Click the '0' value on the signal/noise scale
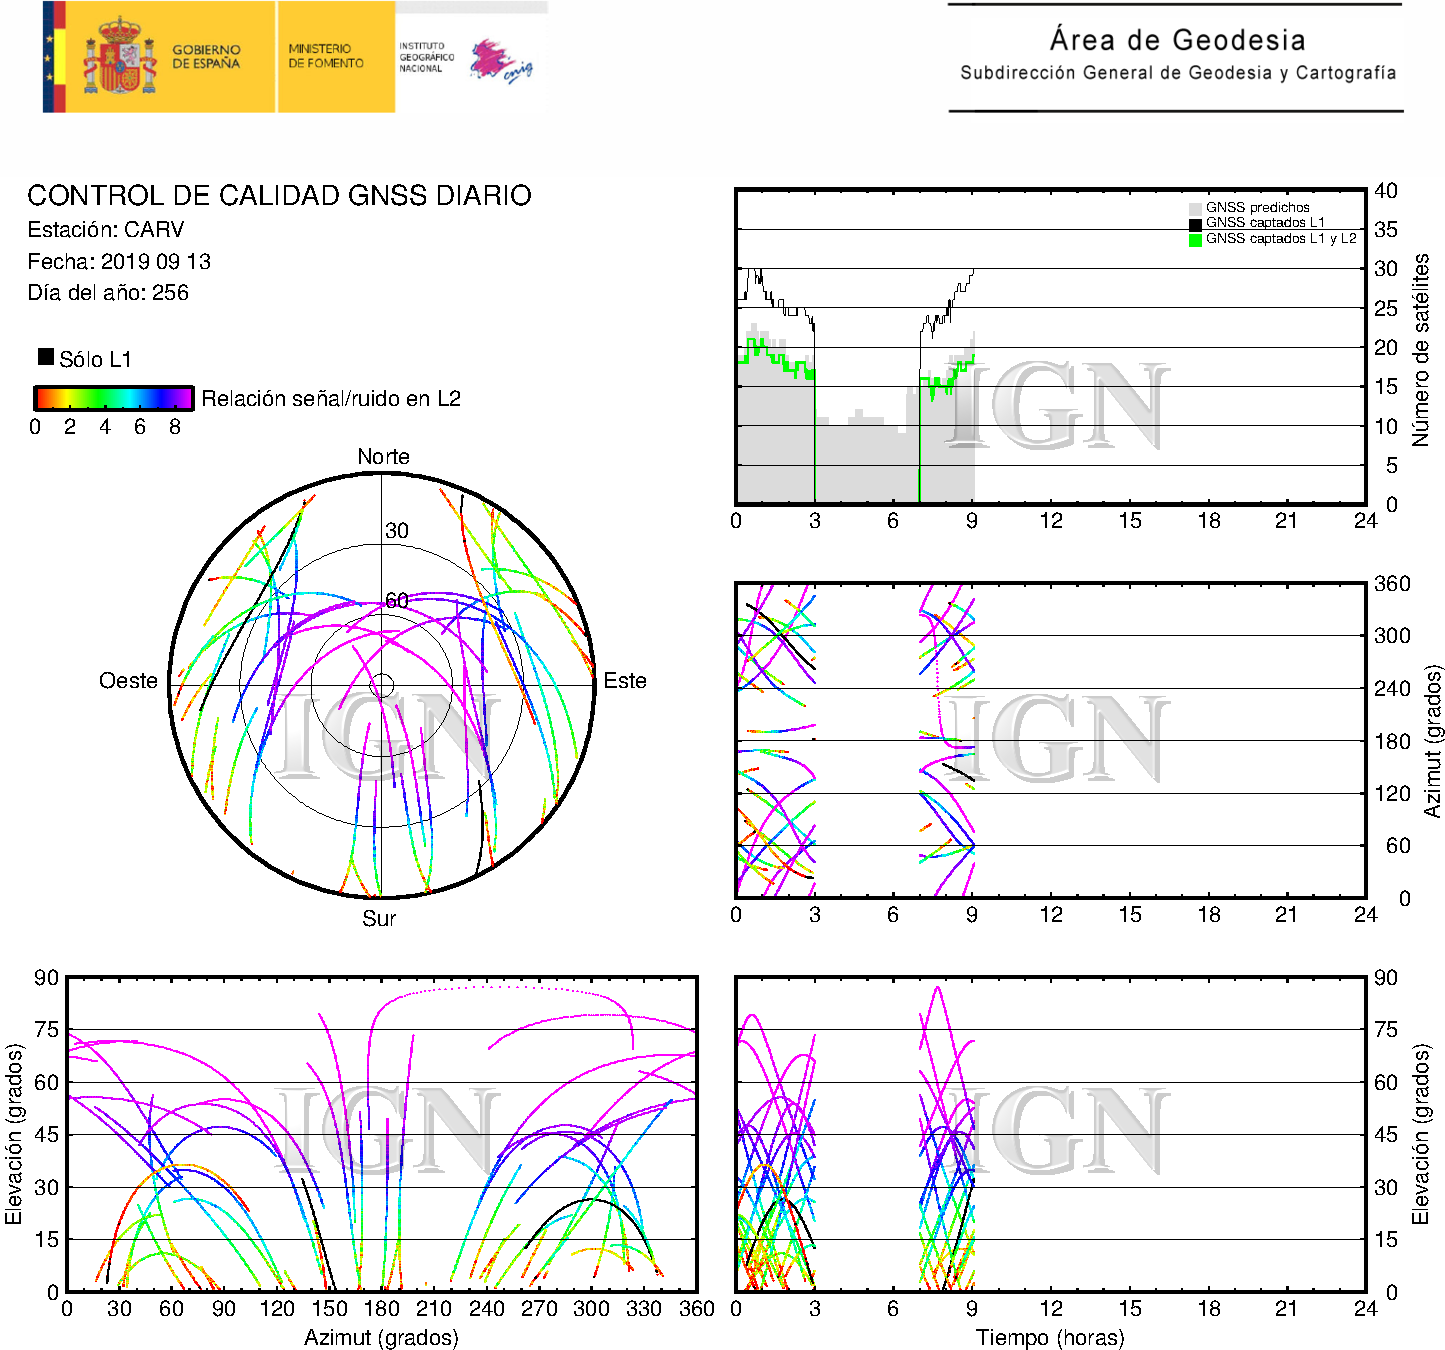 click(35, 427)
